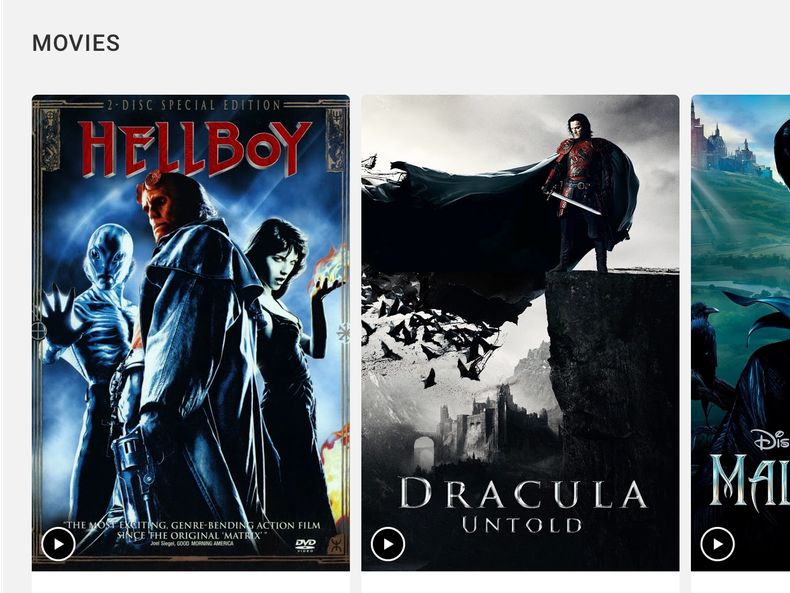This screenshot has width=790, height=593.
Task: Click the play icon on Maleficent poster
Action: pos(717,544)
